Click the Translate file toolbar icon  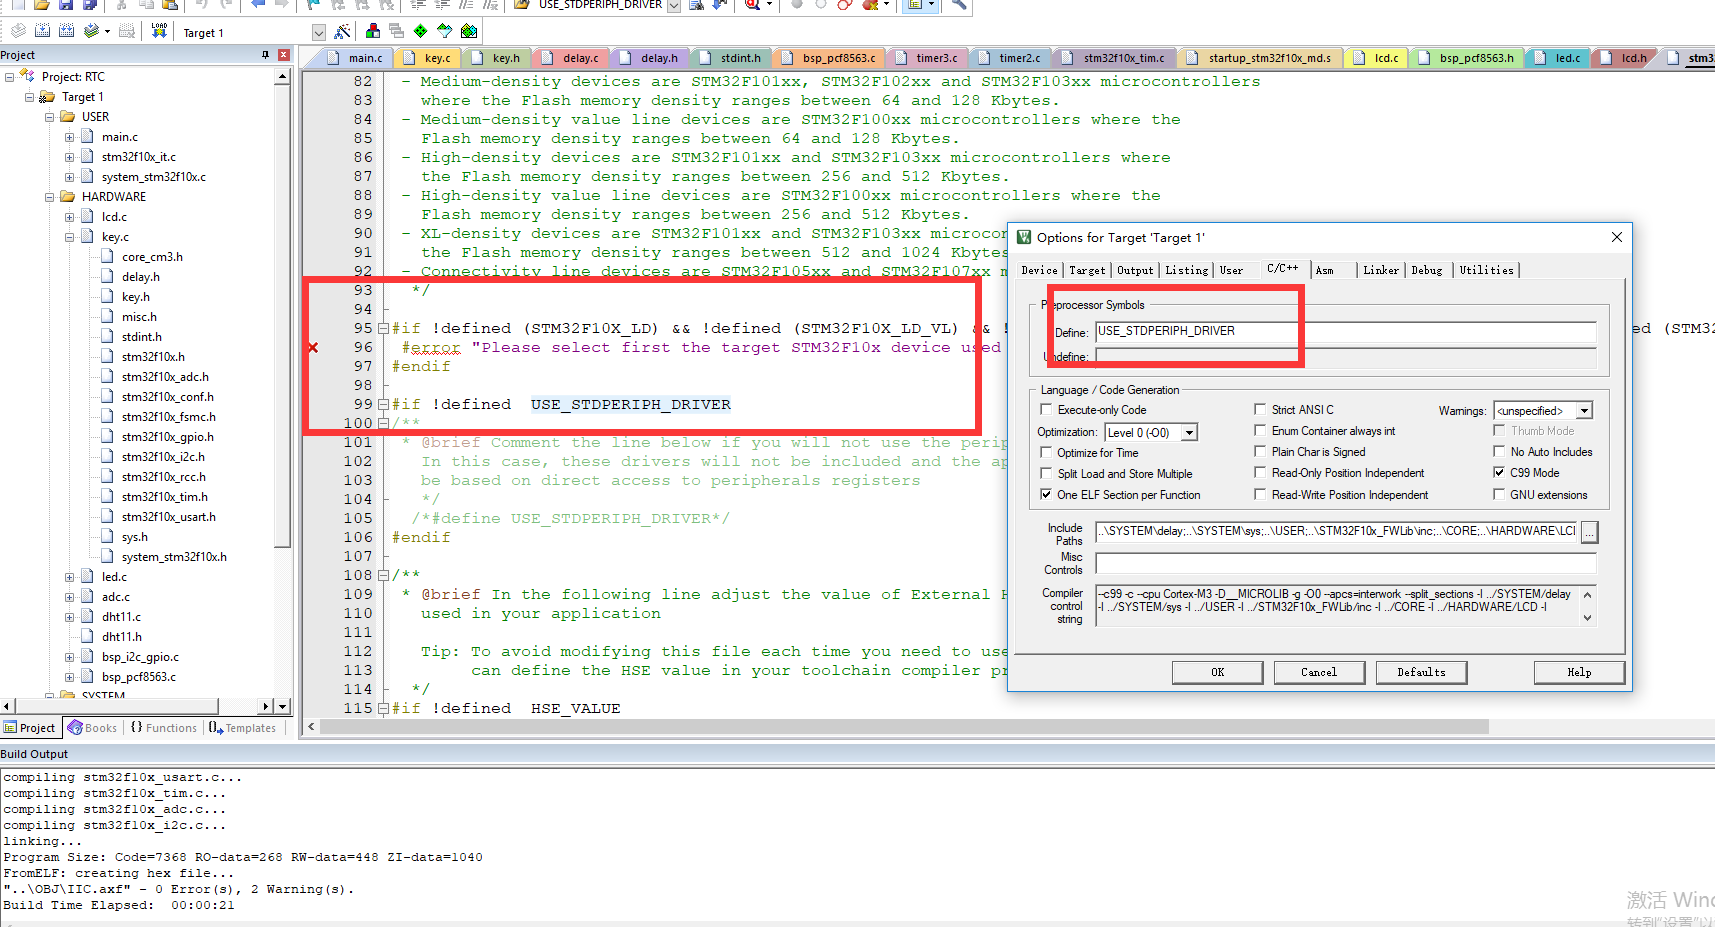point(18,31)
